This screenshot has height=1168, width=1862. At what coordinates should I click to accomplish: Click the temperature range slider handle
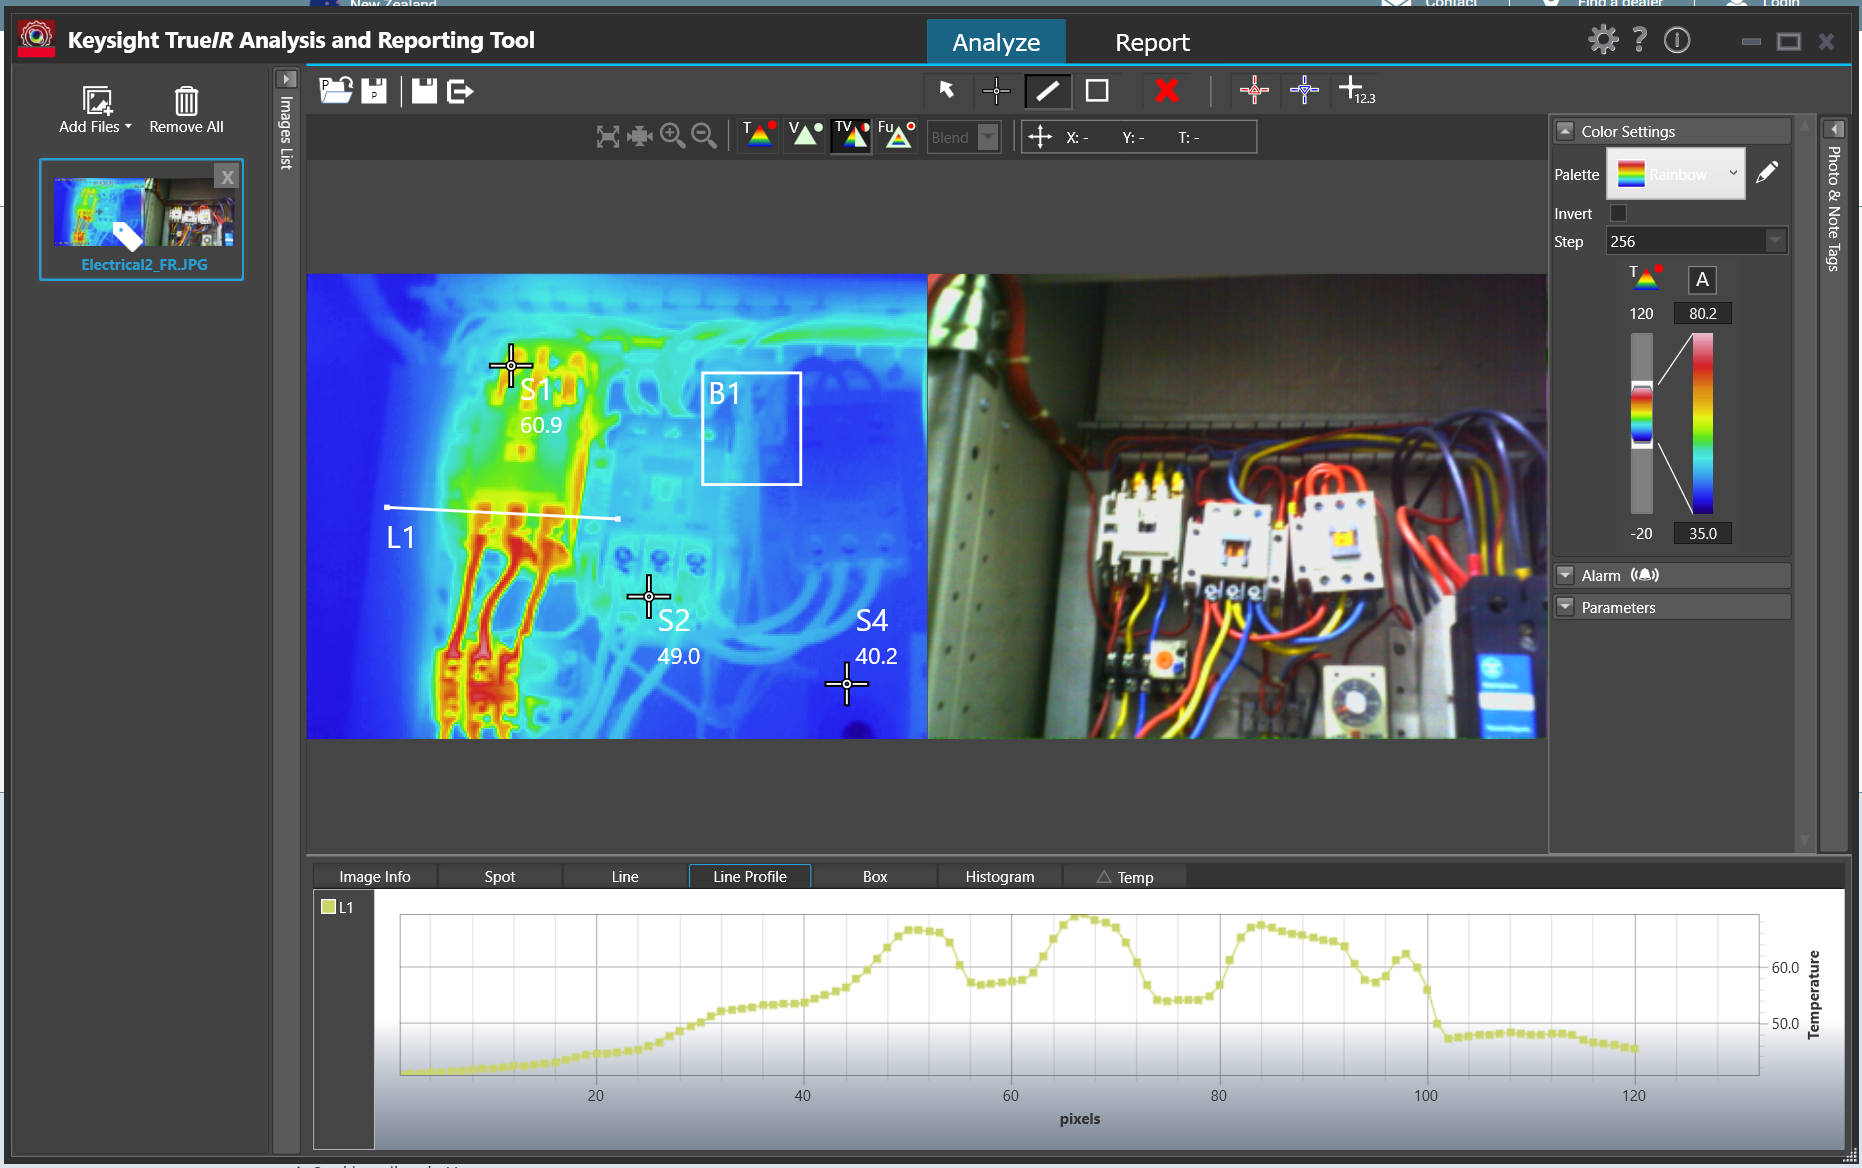[1642, 414]
